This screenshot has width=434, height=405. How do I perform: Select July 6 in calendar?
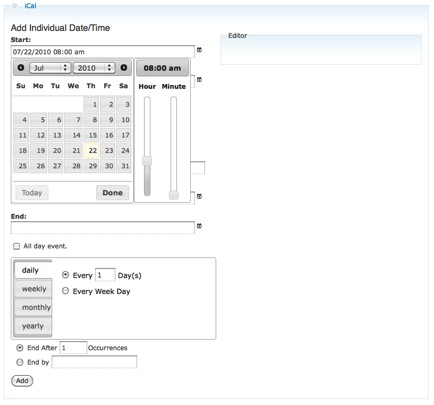click(x=56, y=120)
